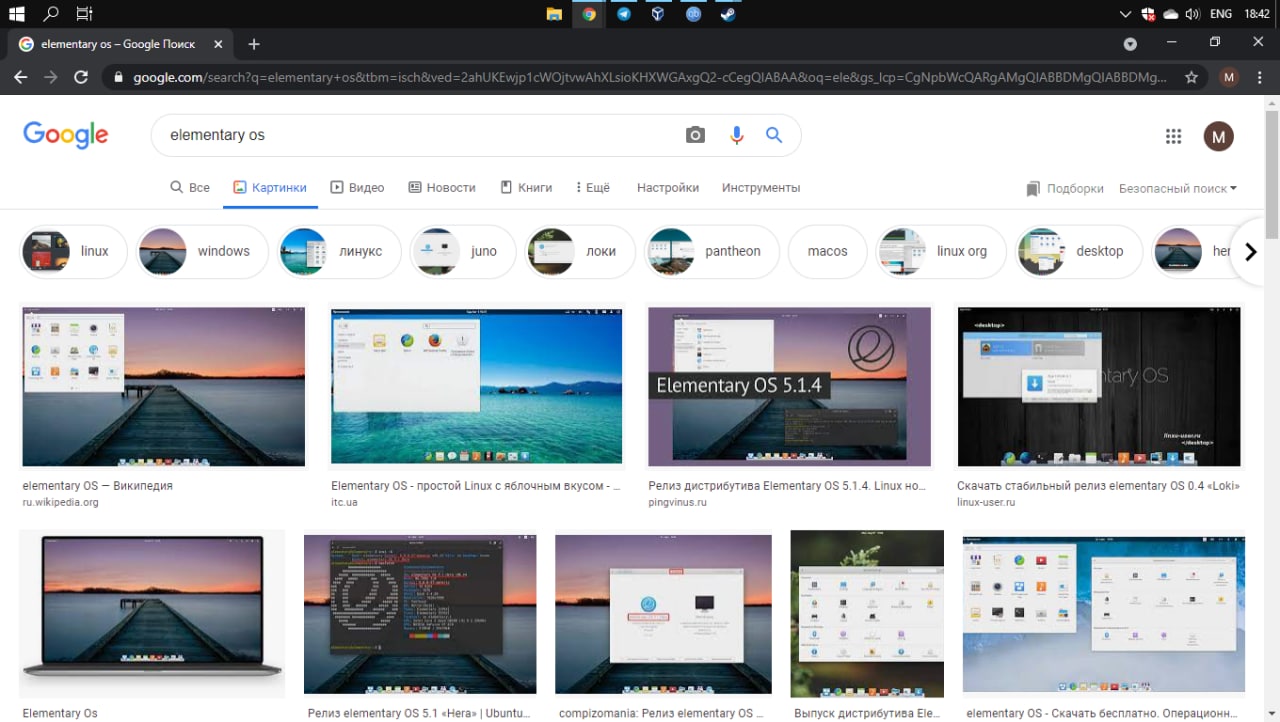Close the elementary os browser tab
This screenshot has height=722, width=1280.
(x=219, y=44)
